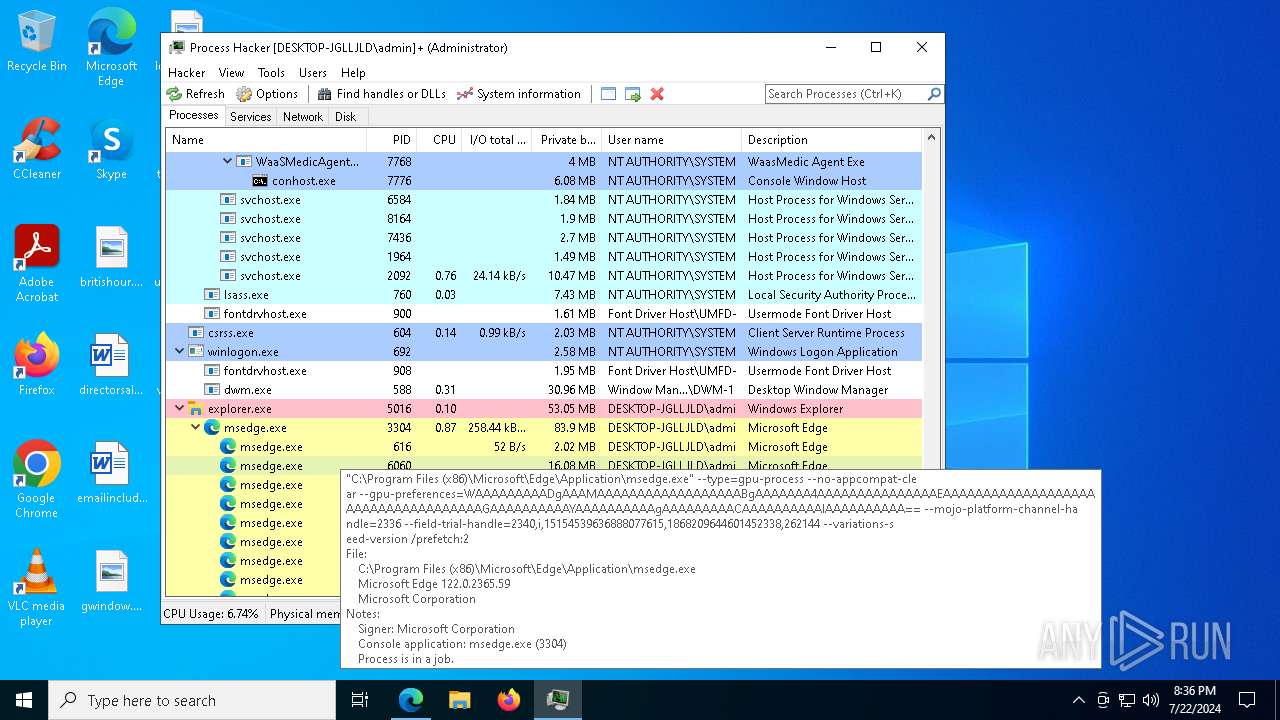Screen dimensions: 1280x720
Task: Sort by the CPU column header
Action: click(x=439, y=140)
